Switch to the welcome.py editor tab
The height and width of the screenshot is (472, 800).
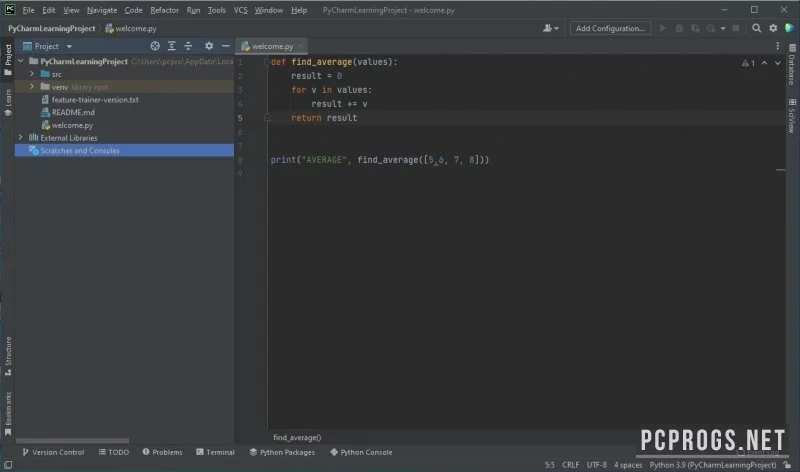pos(272,46)
